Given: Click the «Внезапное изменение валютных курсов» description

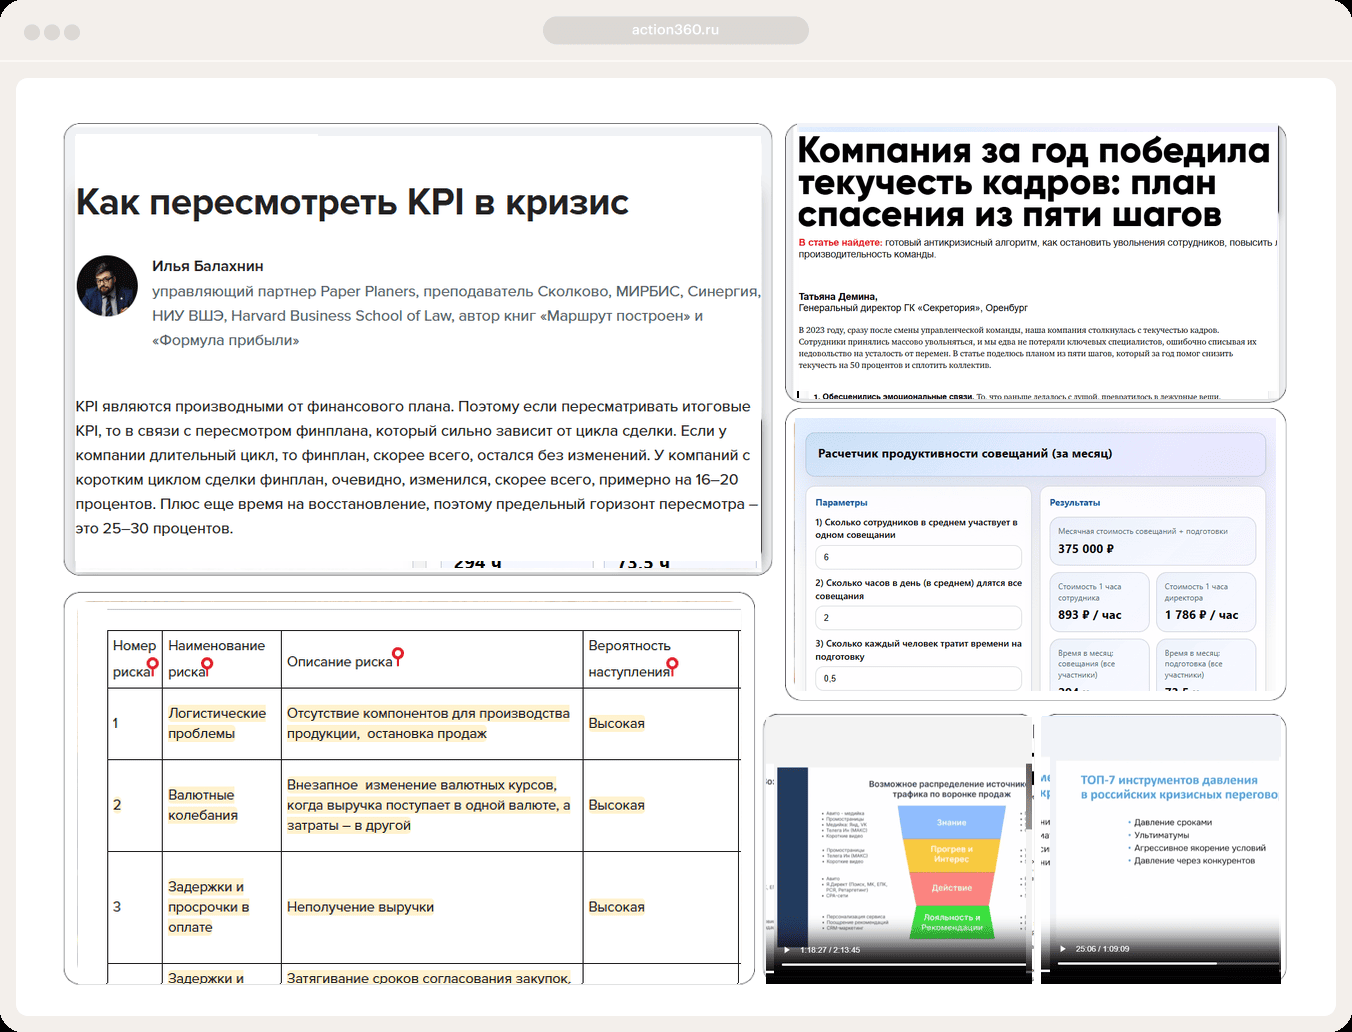Looking at the screenshot, I should pyautogui.click(x=428, y=805).
